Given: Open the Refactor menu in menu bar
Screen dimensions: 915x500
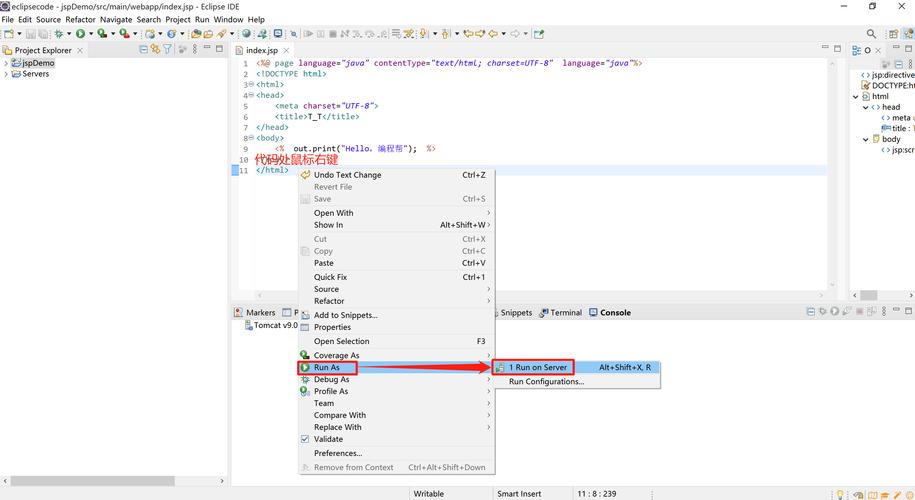Looking at the screenshot, I should [x=81, y=19].
